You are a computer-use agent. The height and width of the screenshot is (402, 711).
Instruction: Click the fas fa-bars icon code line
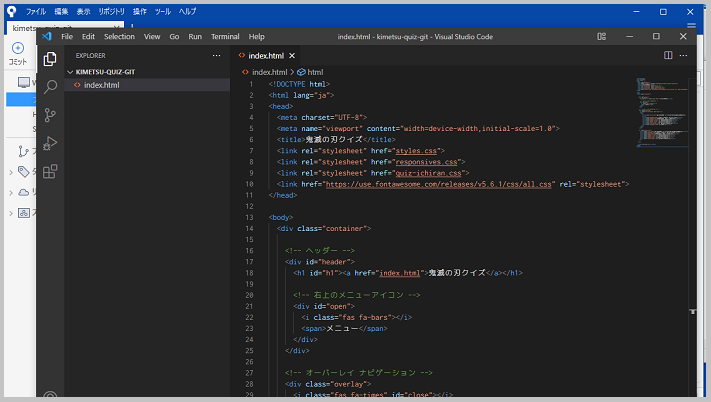click(x=356, y=317)
